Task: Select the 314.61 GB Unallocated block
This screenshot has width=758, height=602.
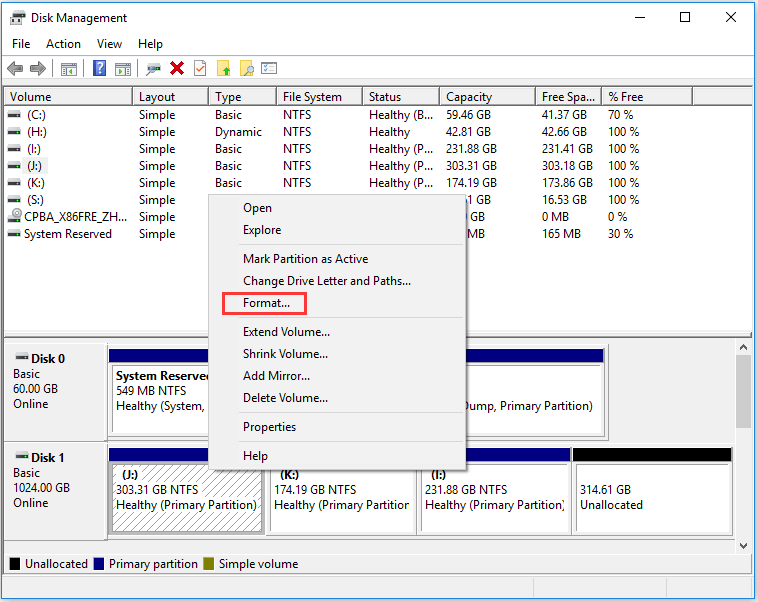Action: [x=653, y=498]
